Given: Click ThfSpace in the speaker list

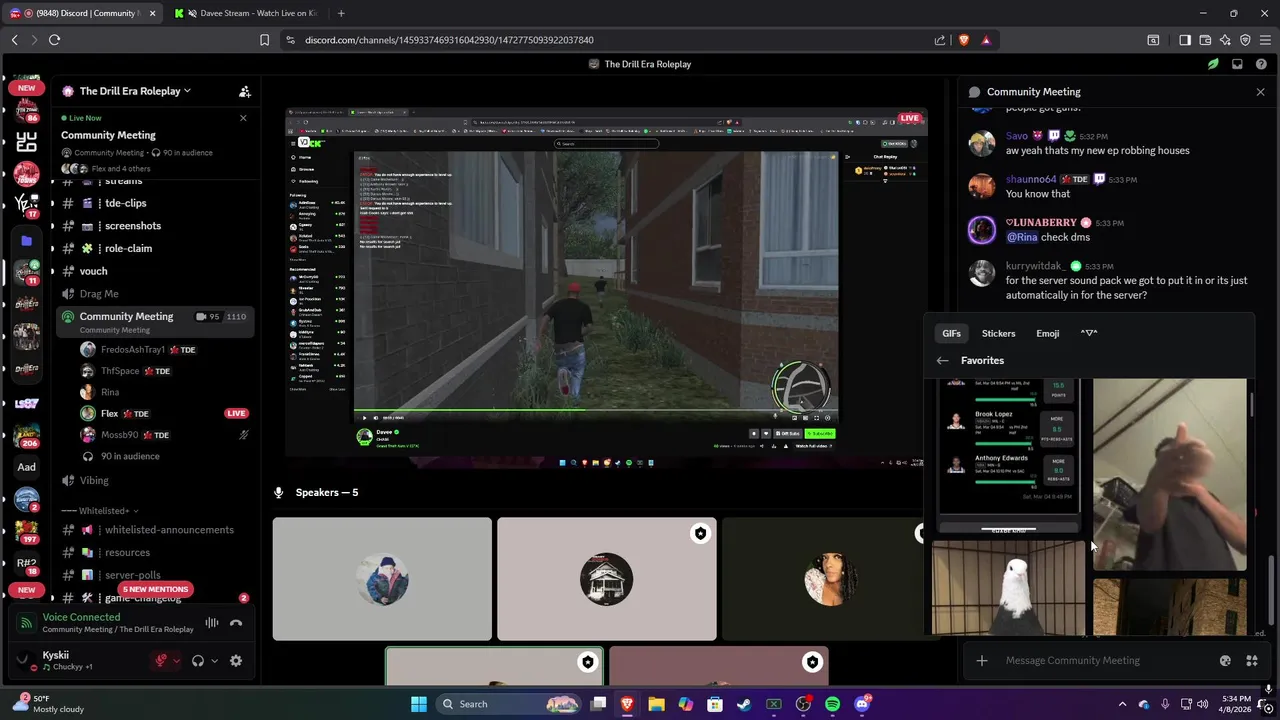Looking at the screenshot, I should coord(120,371).
